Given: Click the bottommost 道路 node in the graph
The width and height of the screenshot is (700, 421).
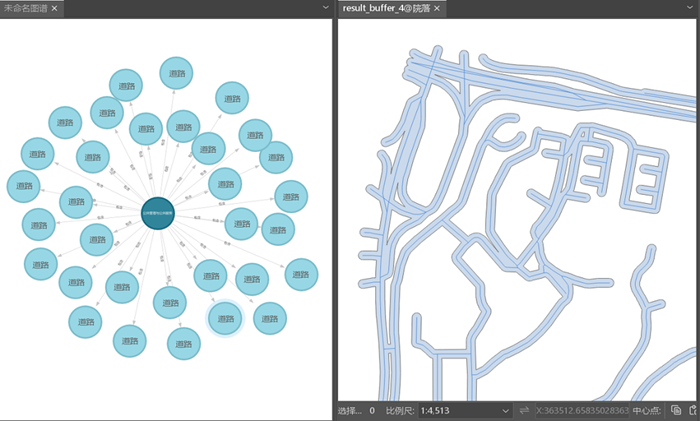Looking at the screenshot, I should click(183, 345).
